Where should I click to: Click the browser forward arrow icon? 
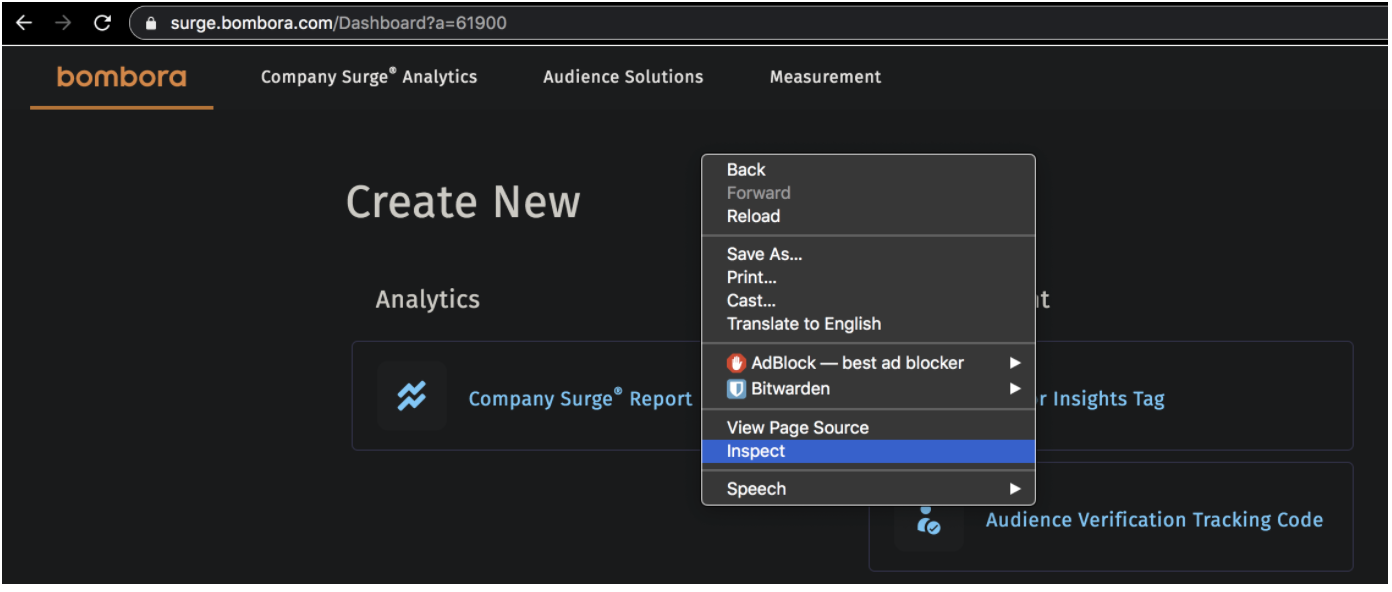click(63, 22)
